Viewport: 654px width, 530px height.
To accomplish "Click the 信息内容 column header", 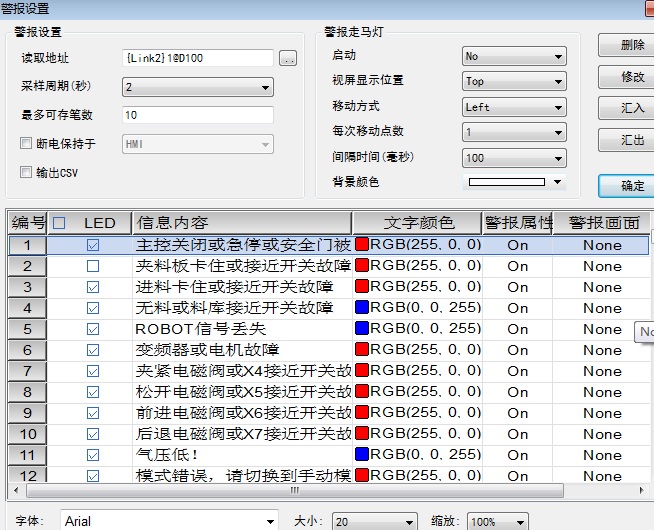I will (240, 223).
